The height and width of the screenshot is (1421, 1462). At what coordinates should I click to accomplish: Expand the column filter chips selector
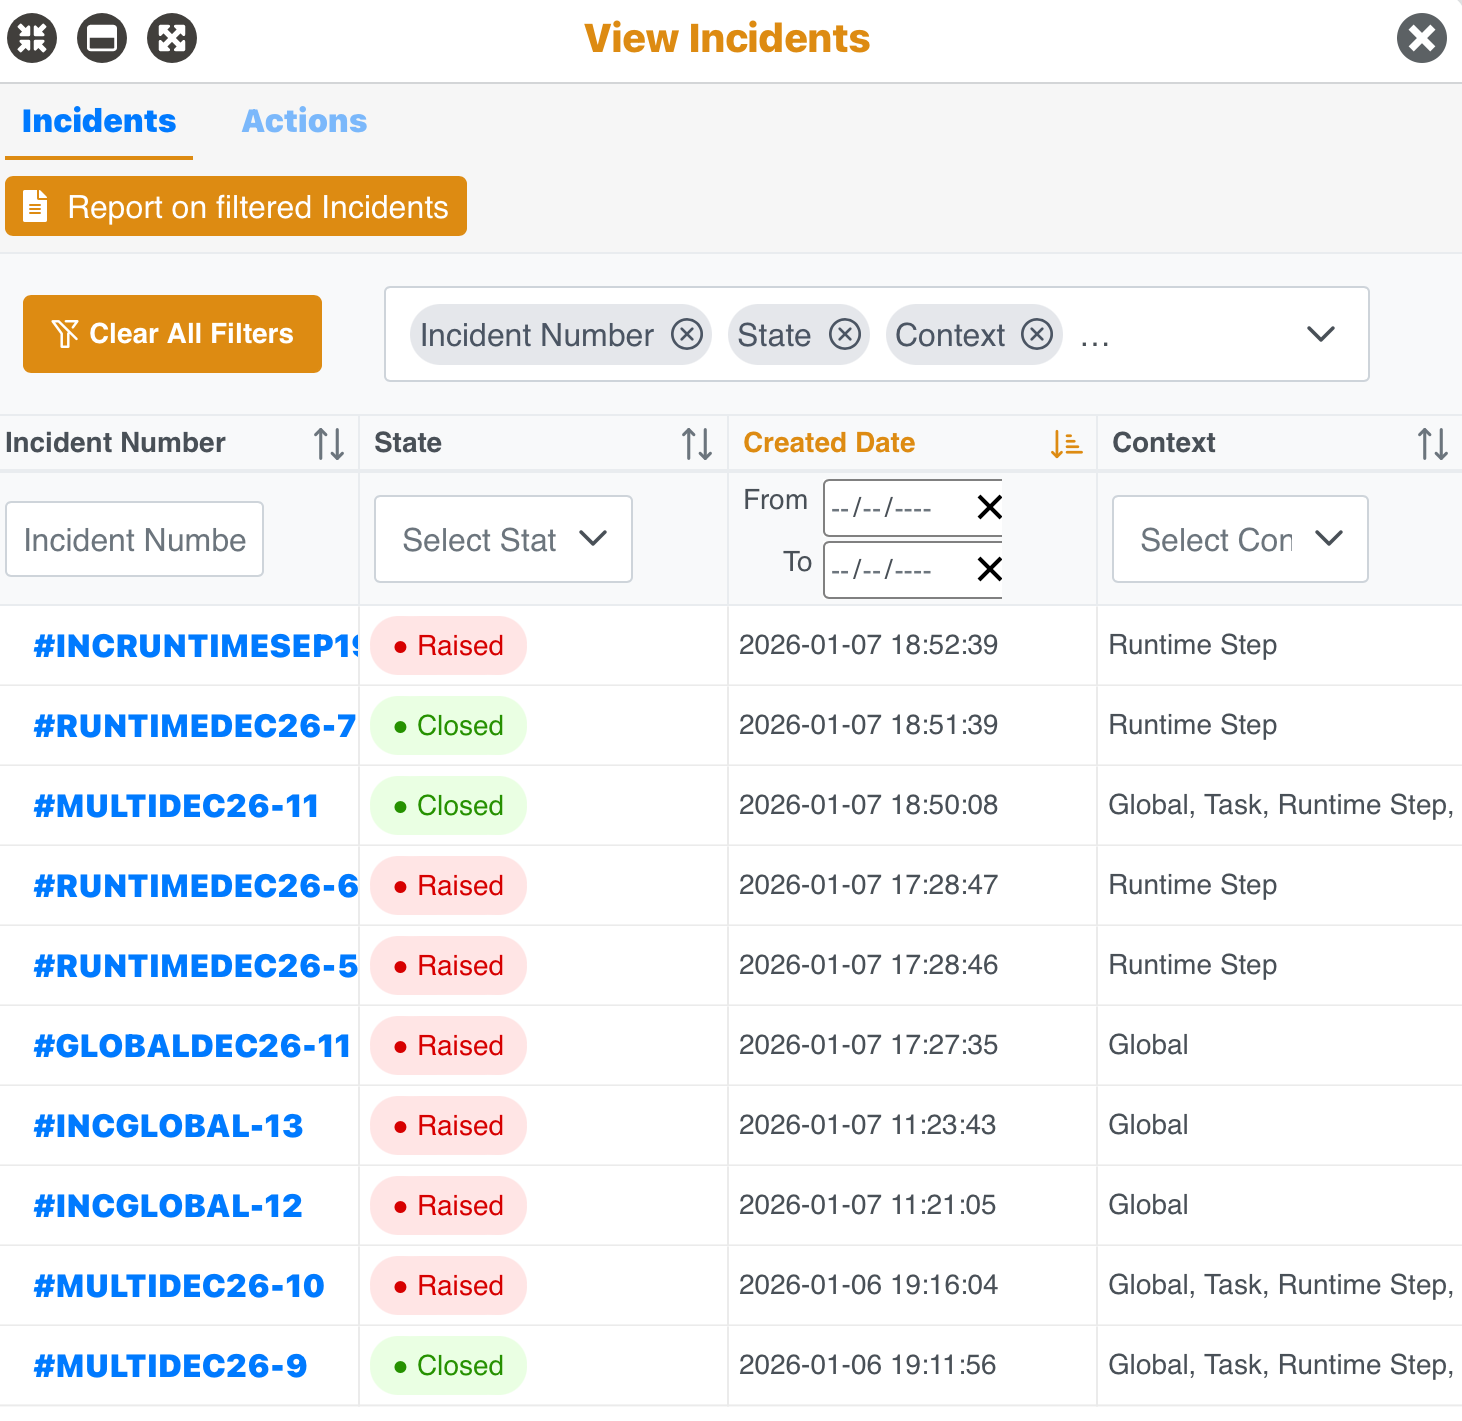coord(1321,334)
